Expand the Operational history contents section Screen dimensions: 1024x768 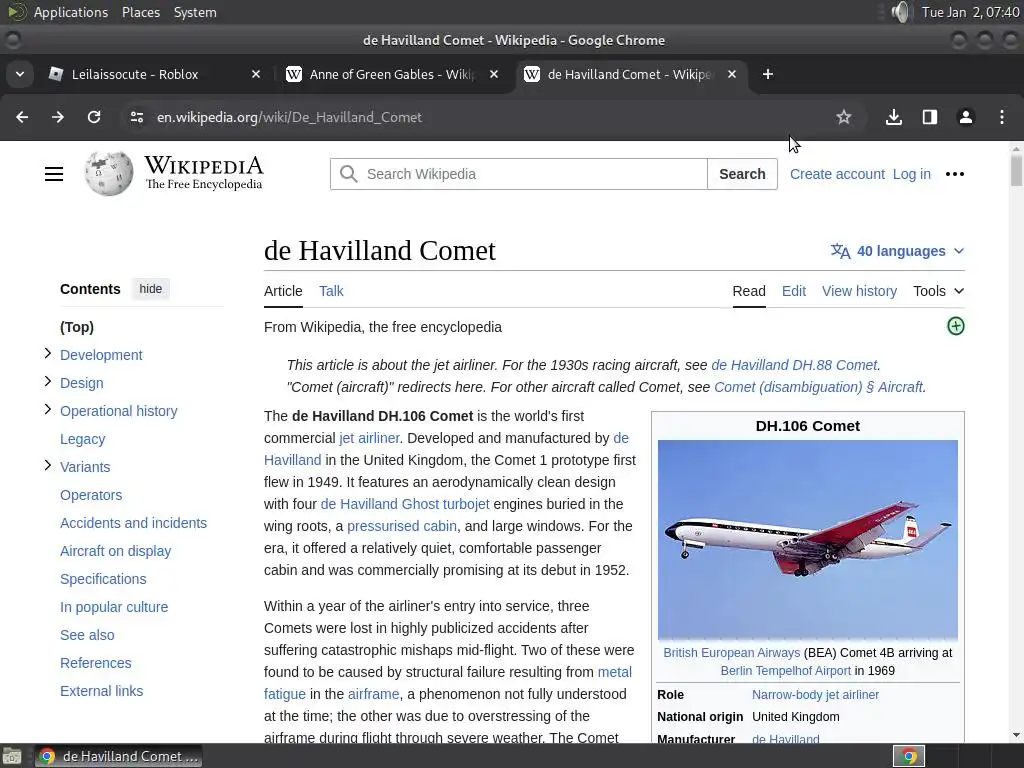pos(48,410)
